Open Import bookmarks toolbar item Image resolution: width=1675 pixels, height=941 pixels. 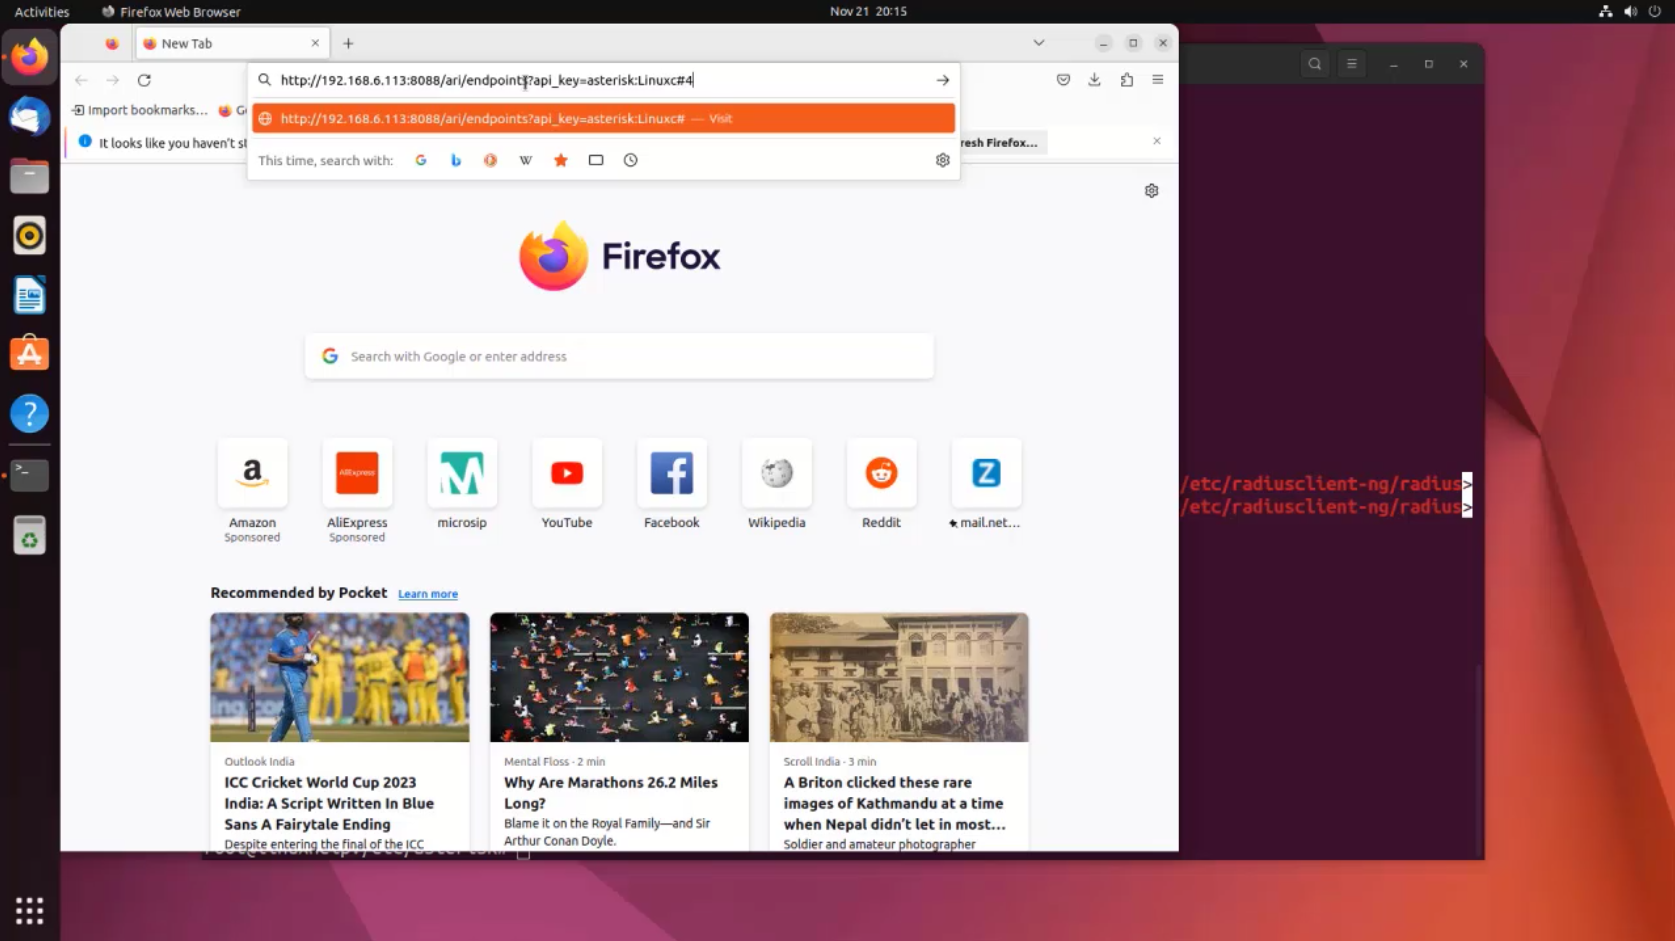pyautogui.click(x=140, y=110)
